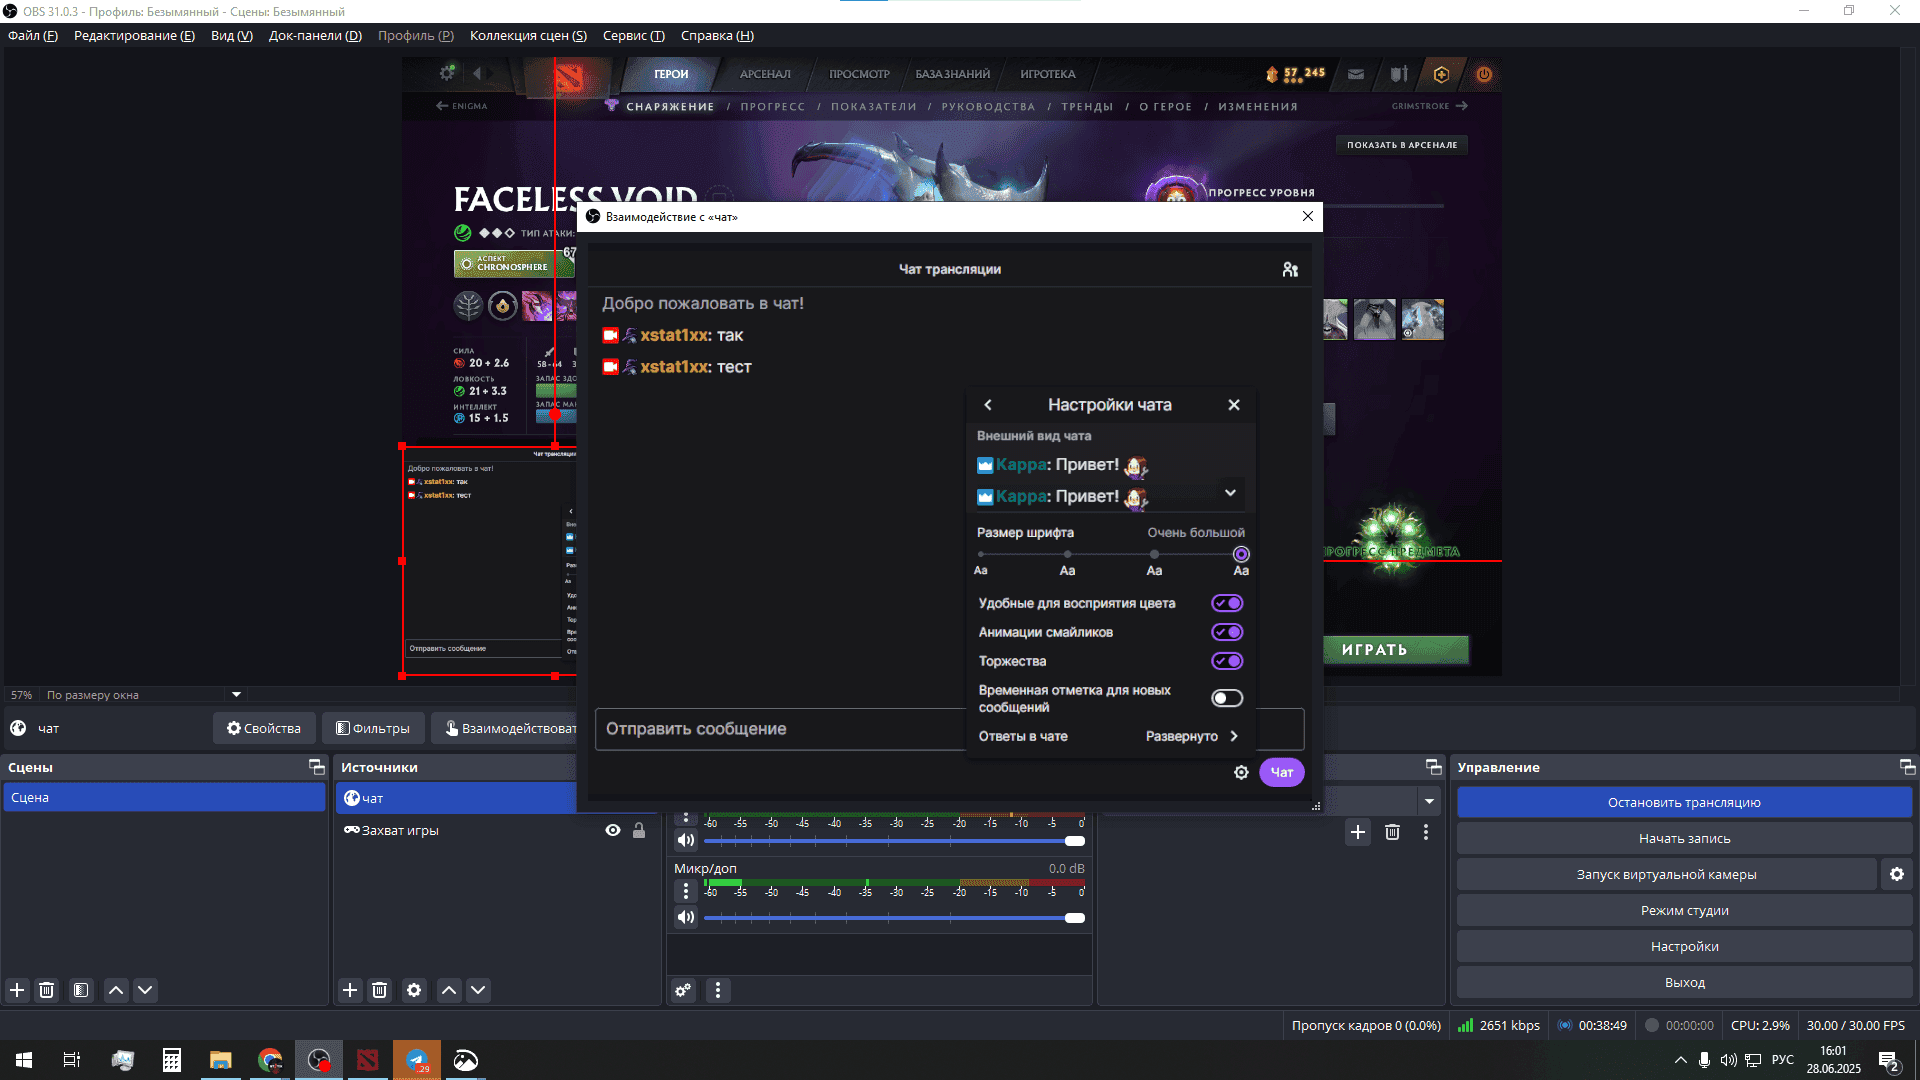Mute the Микр/доп audio channel speaker icon
This screenshot has height=1080, width=1920.
(x=685, y=917)
